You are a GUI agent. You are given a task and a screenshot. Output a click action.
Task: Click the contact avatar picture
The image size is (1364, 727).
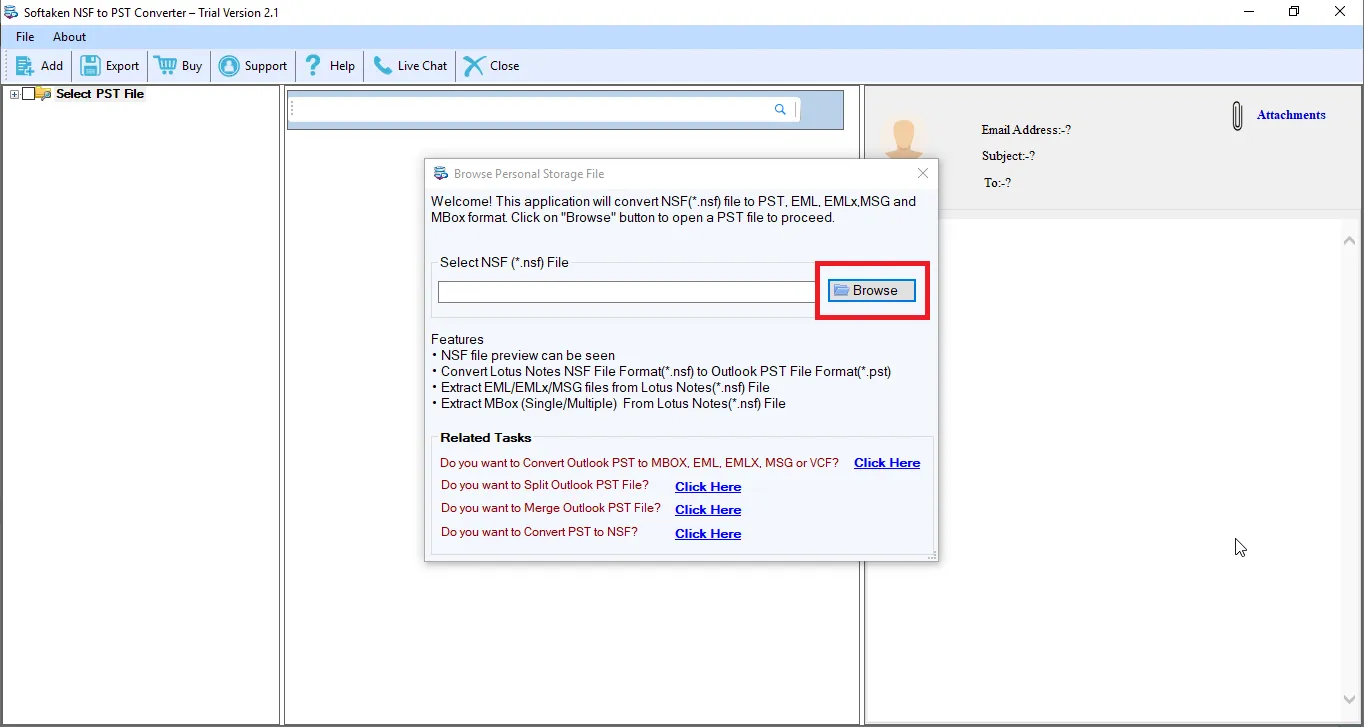tap(904, 139)
